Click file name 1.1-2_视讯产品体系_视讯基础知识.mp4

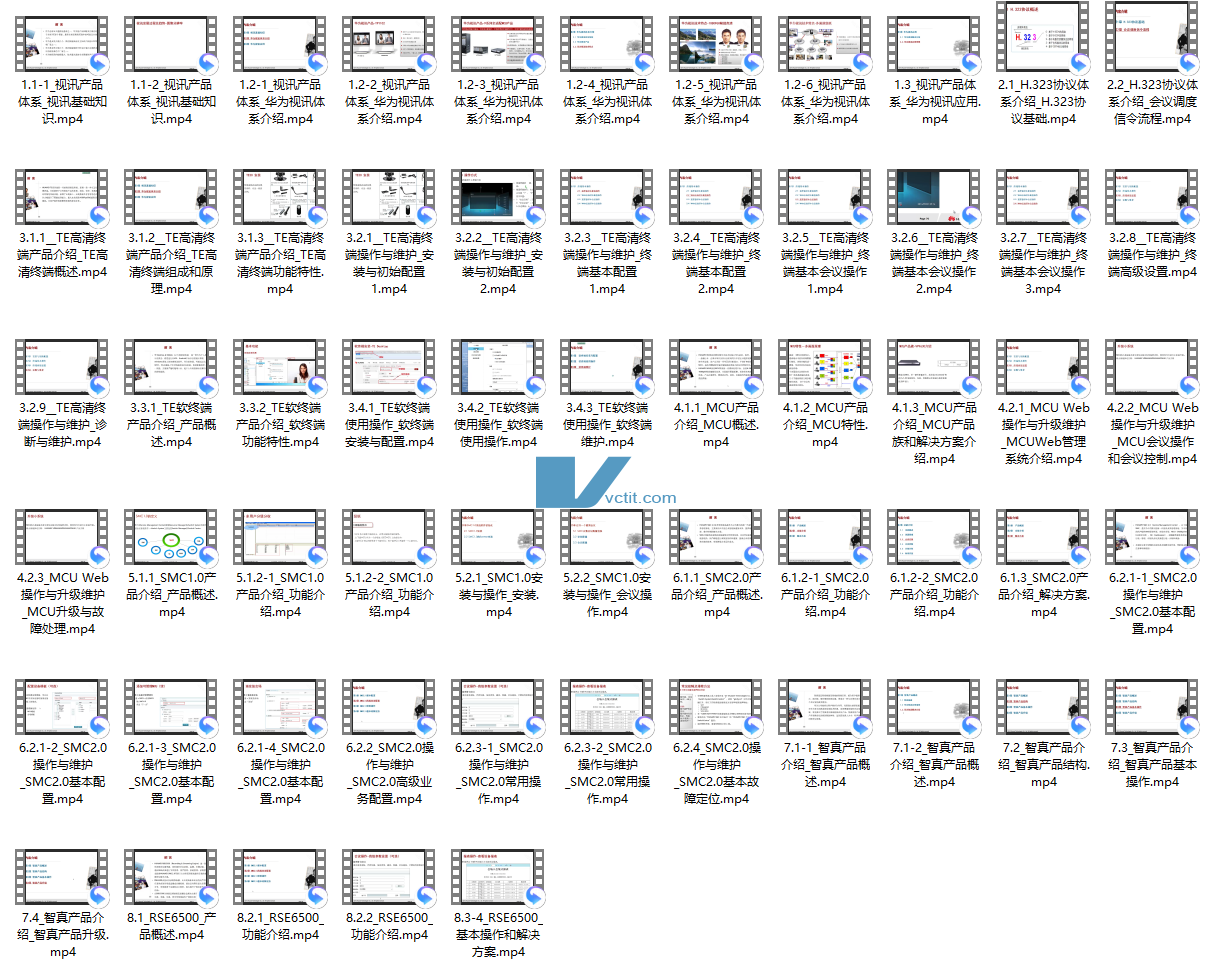tap(171, 102)
